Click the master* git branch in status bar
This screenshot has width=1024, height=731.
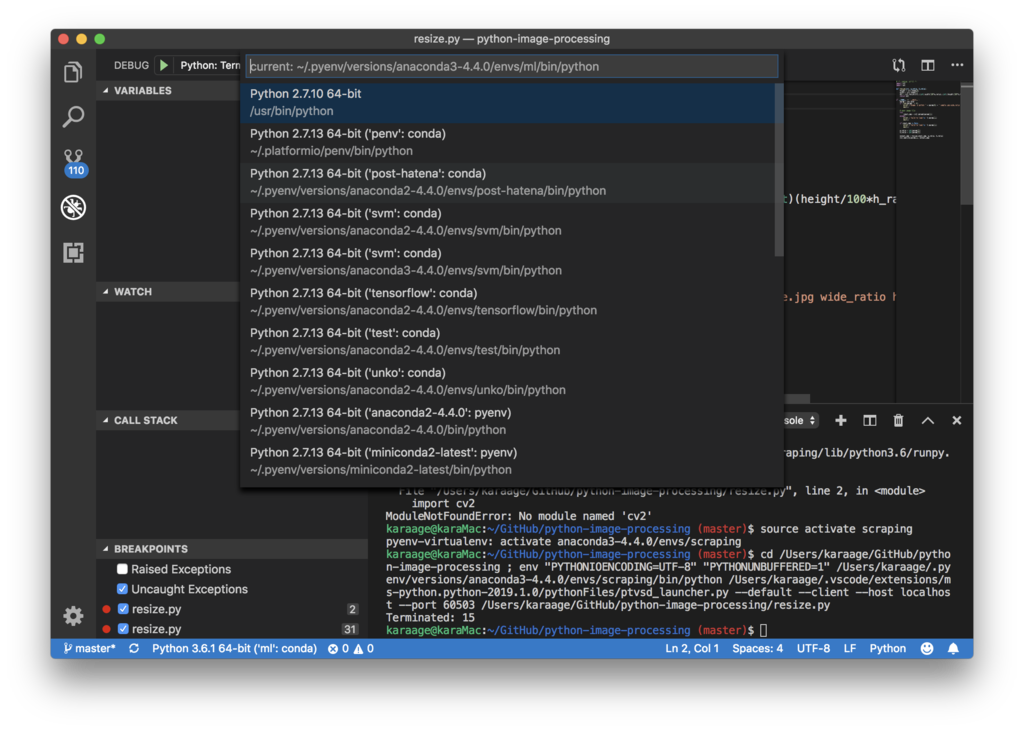[89, 649]
